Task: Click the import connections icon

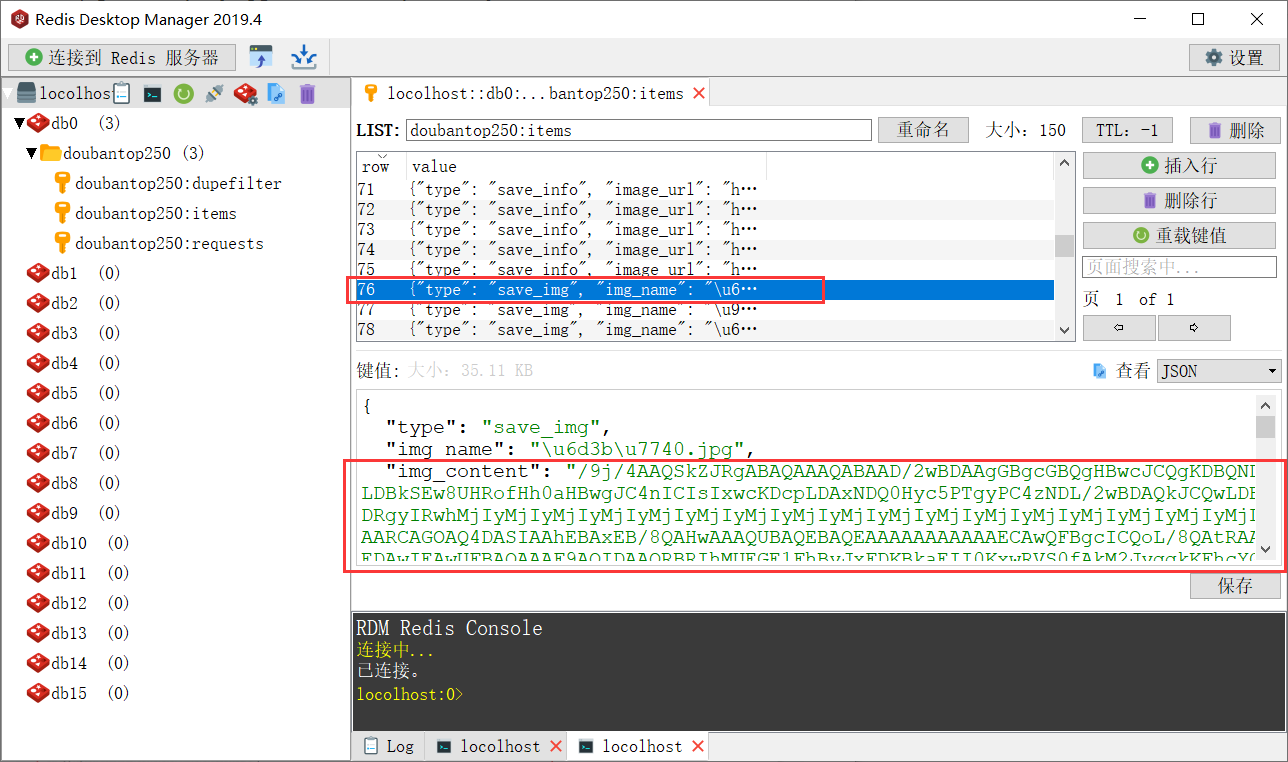Action: (x=261, y=57)
